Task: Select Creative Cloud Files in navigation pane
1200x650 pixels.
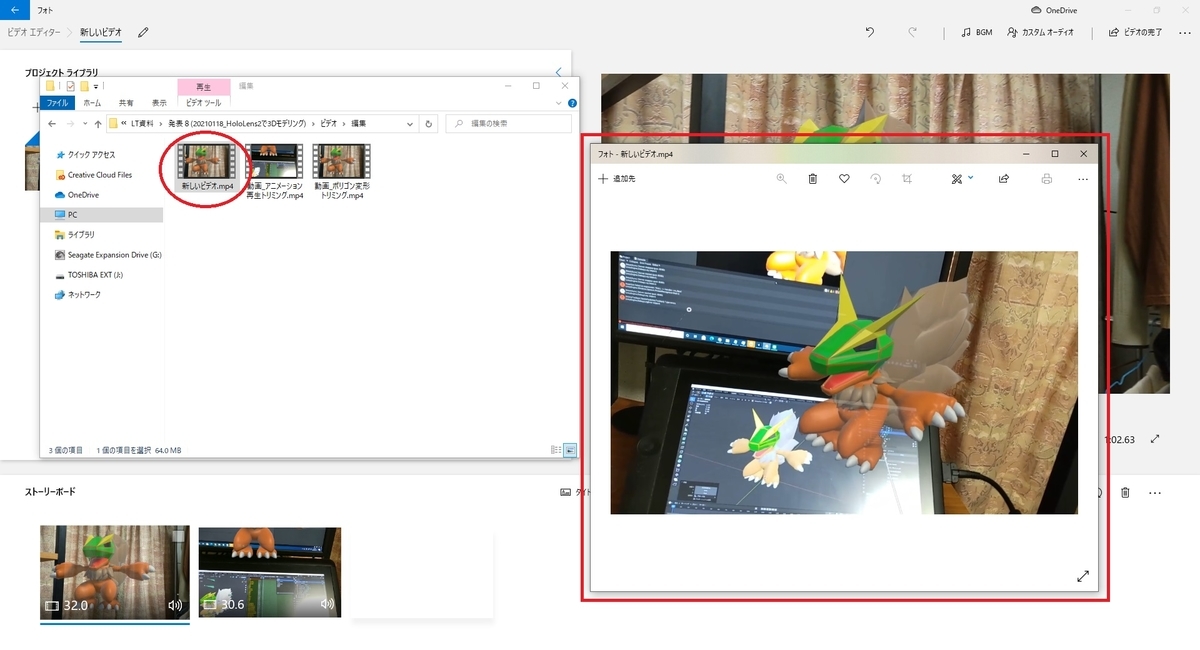Action: point(93,175)
